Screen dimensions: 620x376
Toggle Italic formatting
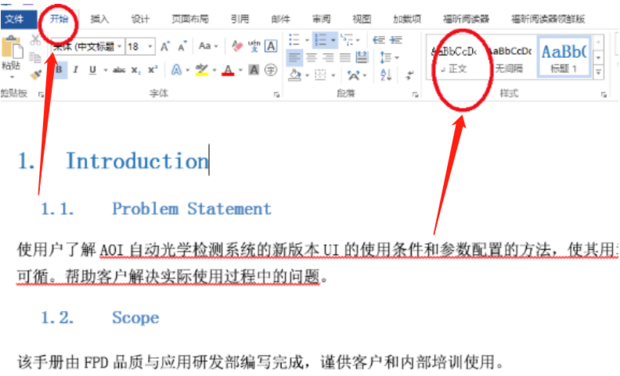[76, 70]
